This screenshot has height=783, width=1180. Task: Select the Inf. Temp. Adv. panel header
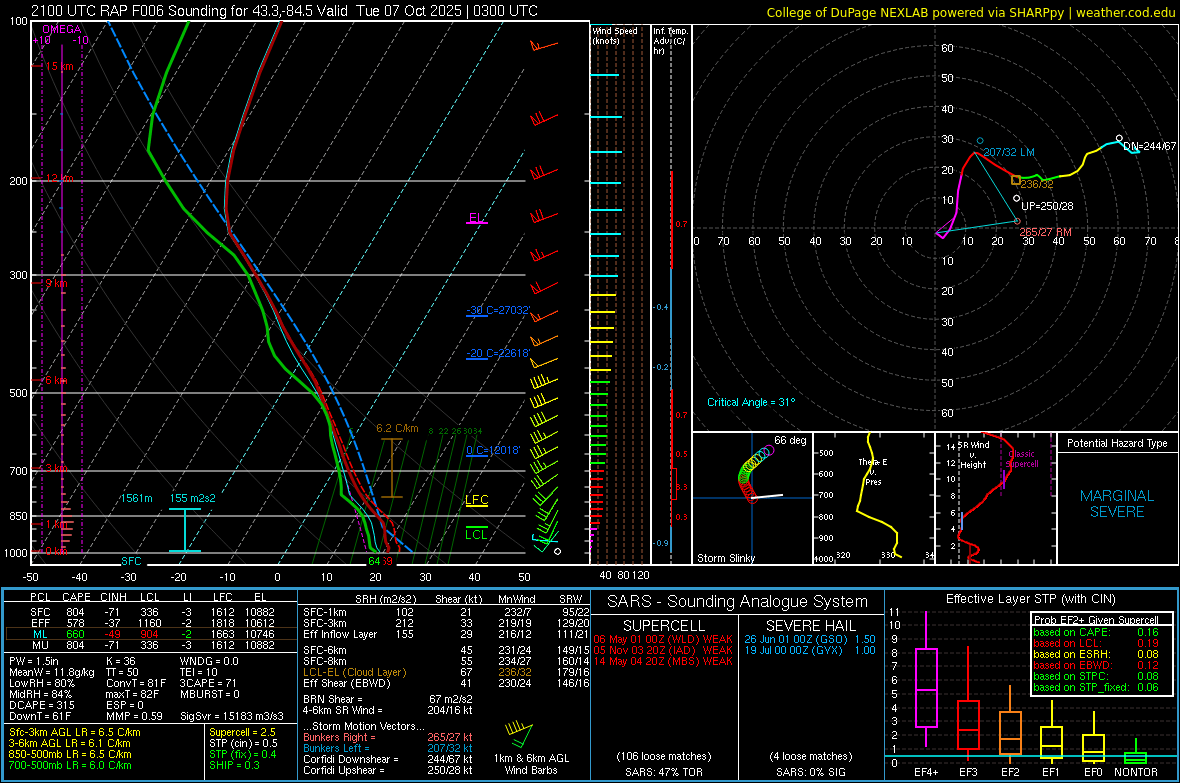pyautogui.click(x=670, y=41)
